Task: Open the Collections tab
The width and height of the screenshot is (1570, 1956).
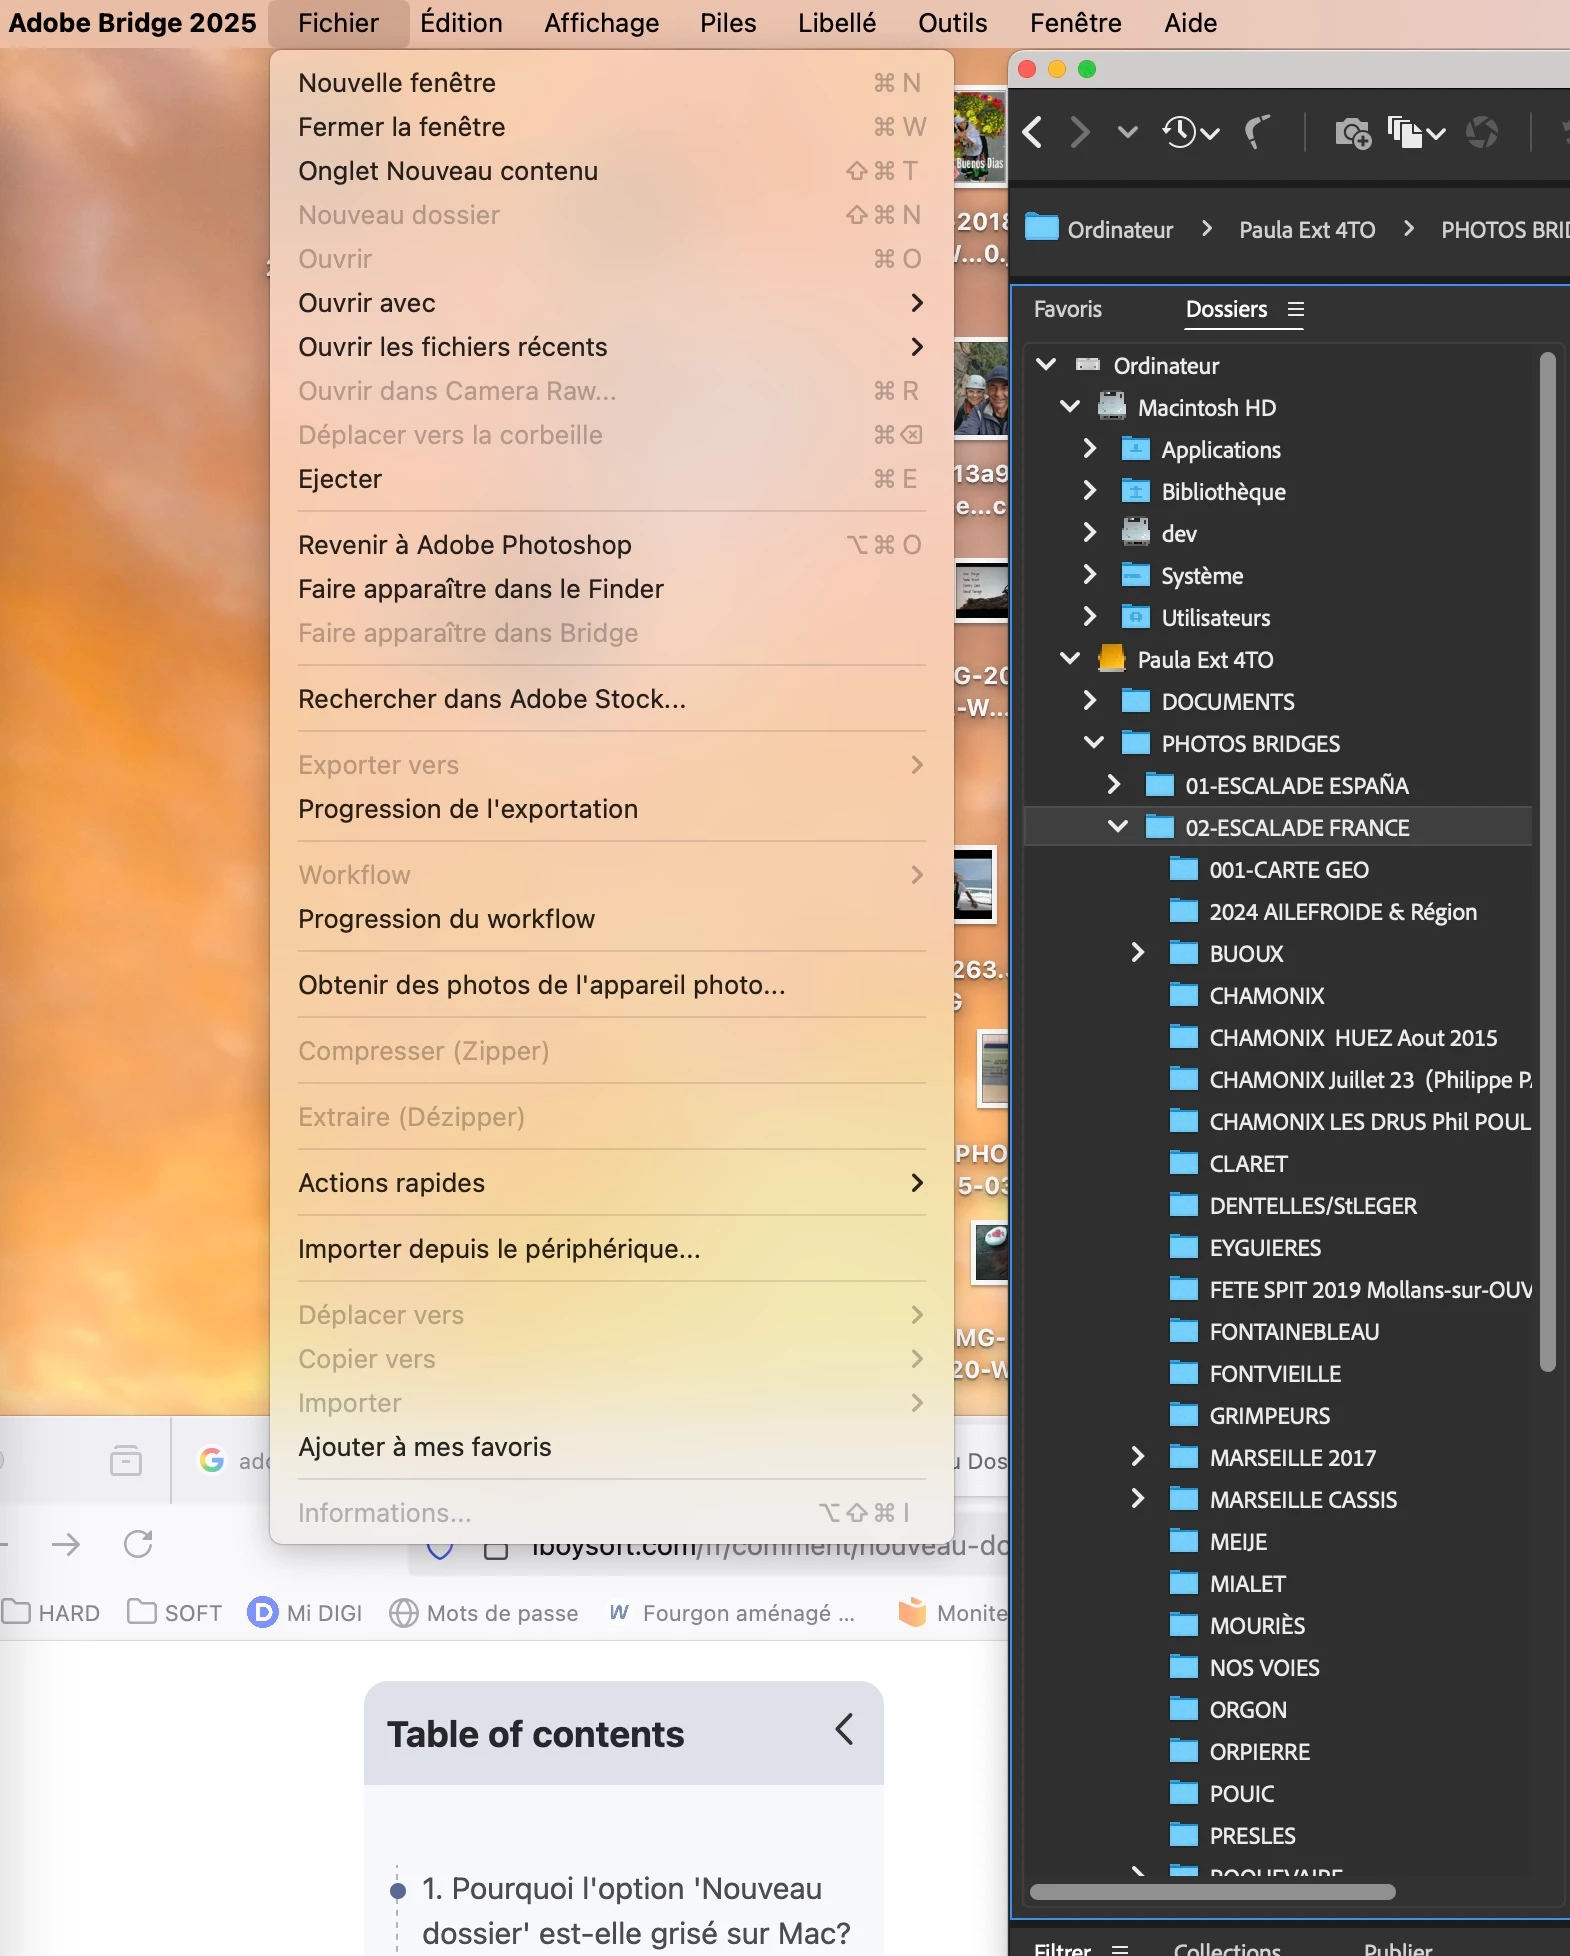Action: pyautogui.click(x=1227, y=1947)
